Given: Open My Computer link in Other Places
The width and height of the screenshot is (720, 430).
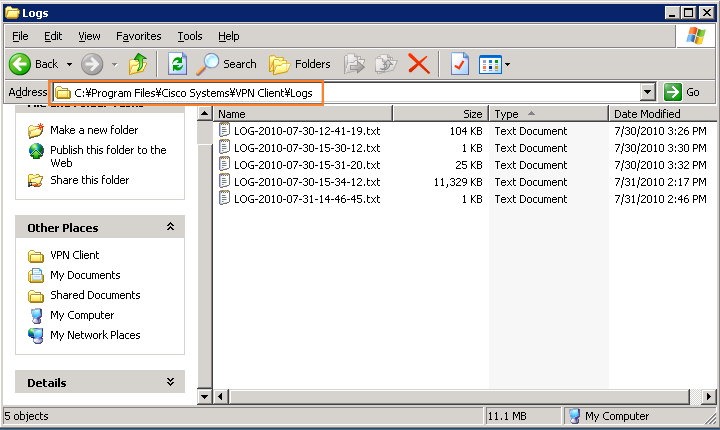Looking at the screenshot, I should (x=82, y=315).
